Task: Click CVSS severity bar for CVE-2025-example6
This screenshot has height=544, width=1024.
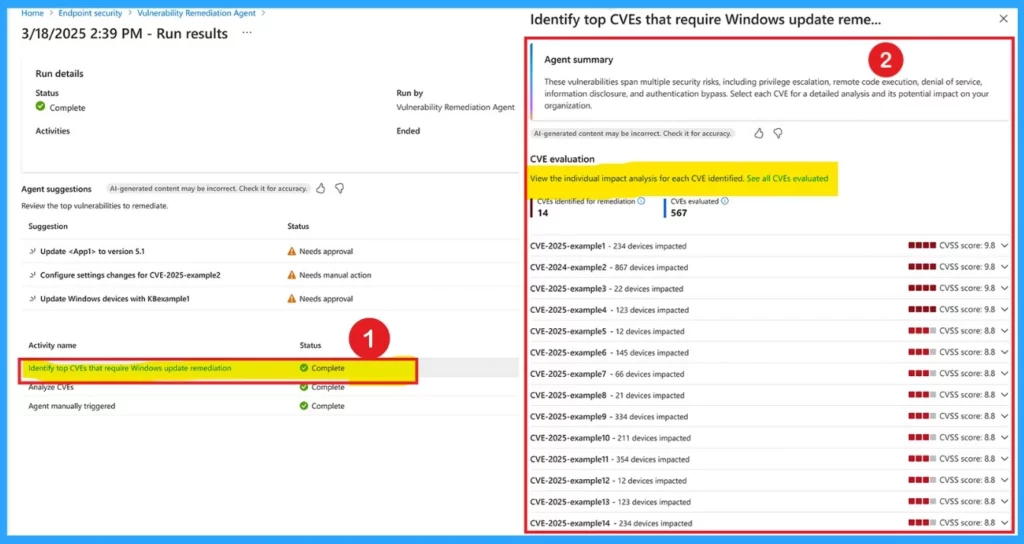Action: click(922, 352)
